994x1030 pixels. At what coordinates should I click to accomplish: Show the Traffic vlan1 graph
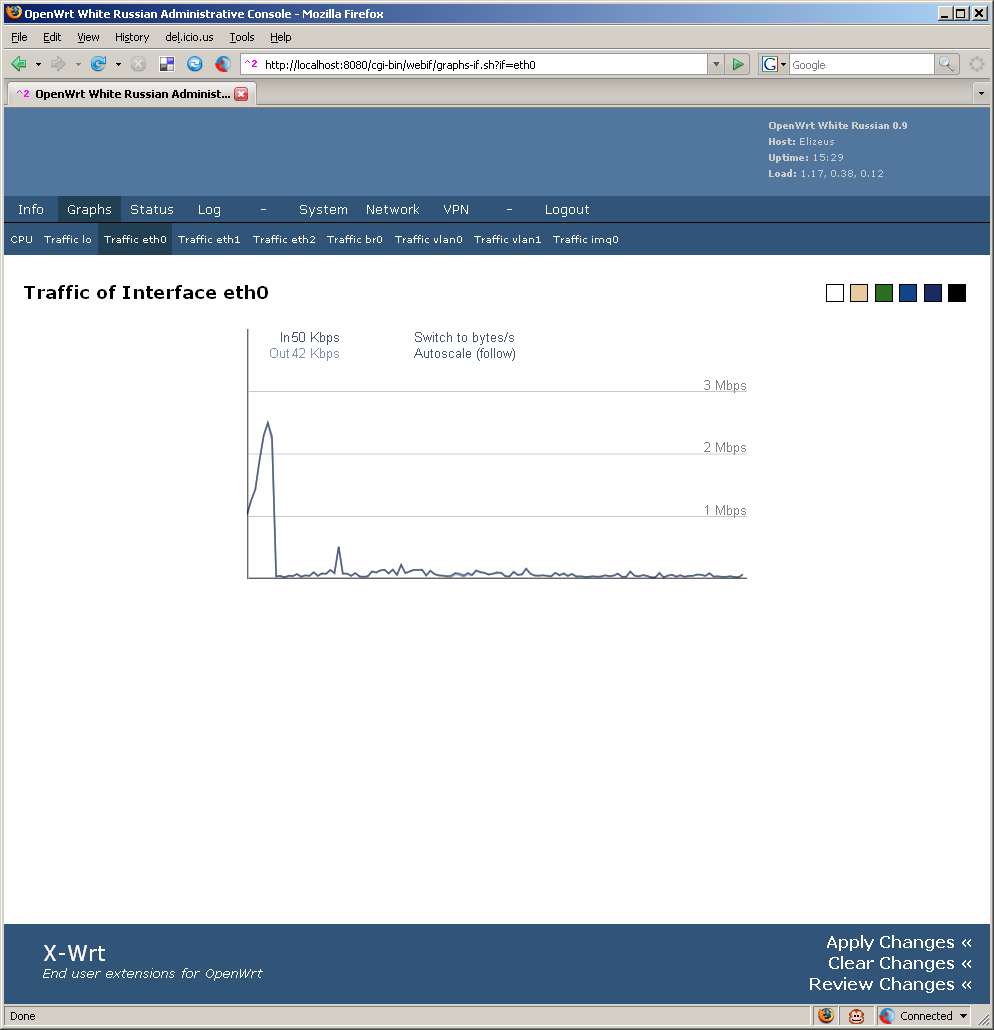508,240
